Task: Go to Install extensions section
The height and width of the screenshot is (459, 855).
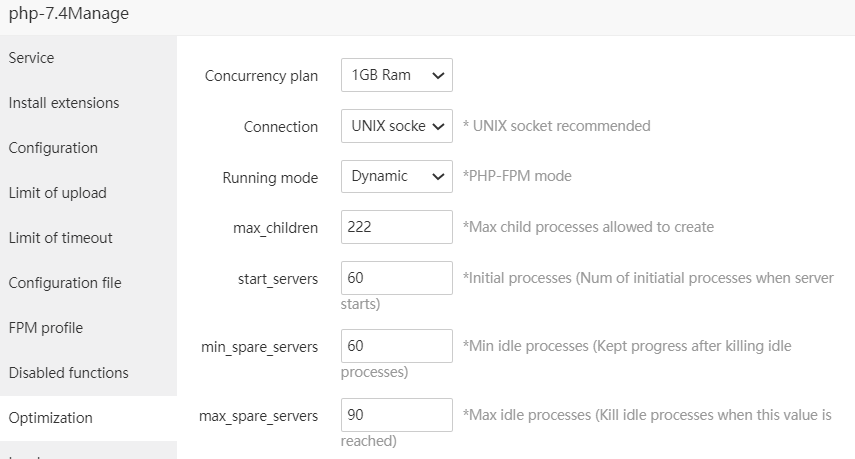Action: tap(64, 103)
